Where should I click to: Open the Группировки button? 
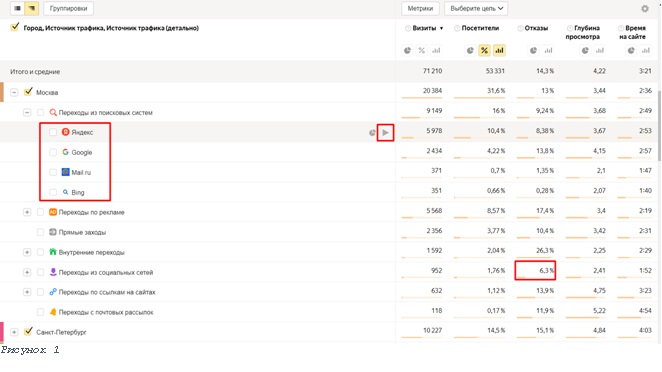tap(68, 8)
